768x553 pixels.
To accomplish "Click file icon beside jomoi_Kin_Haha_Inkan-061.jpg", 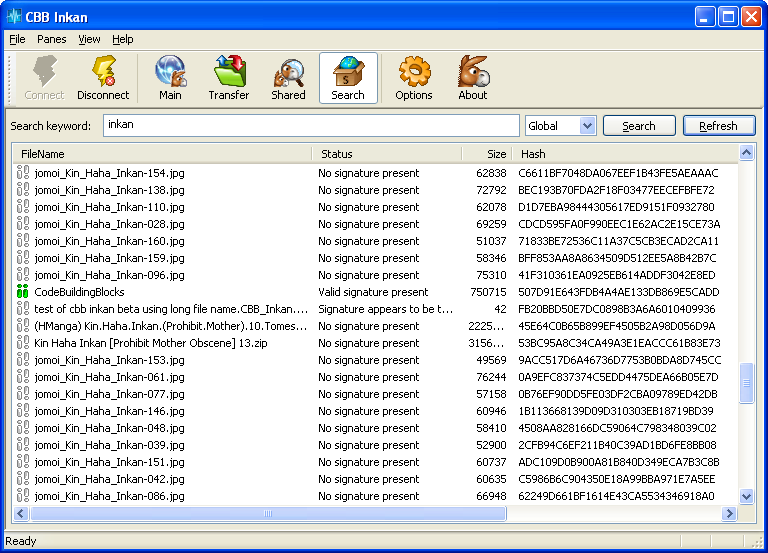I will pos(23,377).
